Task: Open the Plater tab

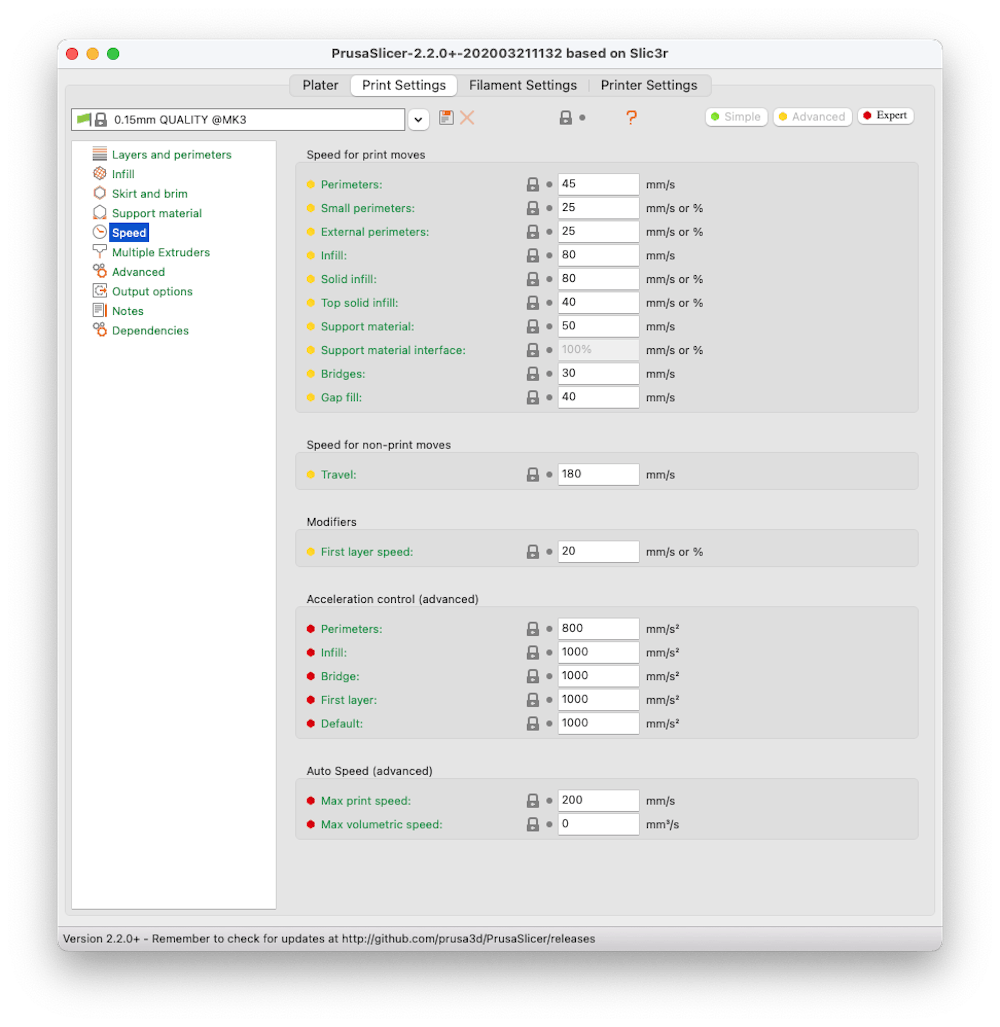Action: coord(320,85)
